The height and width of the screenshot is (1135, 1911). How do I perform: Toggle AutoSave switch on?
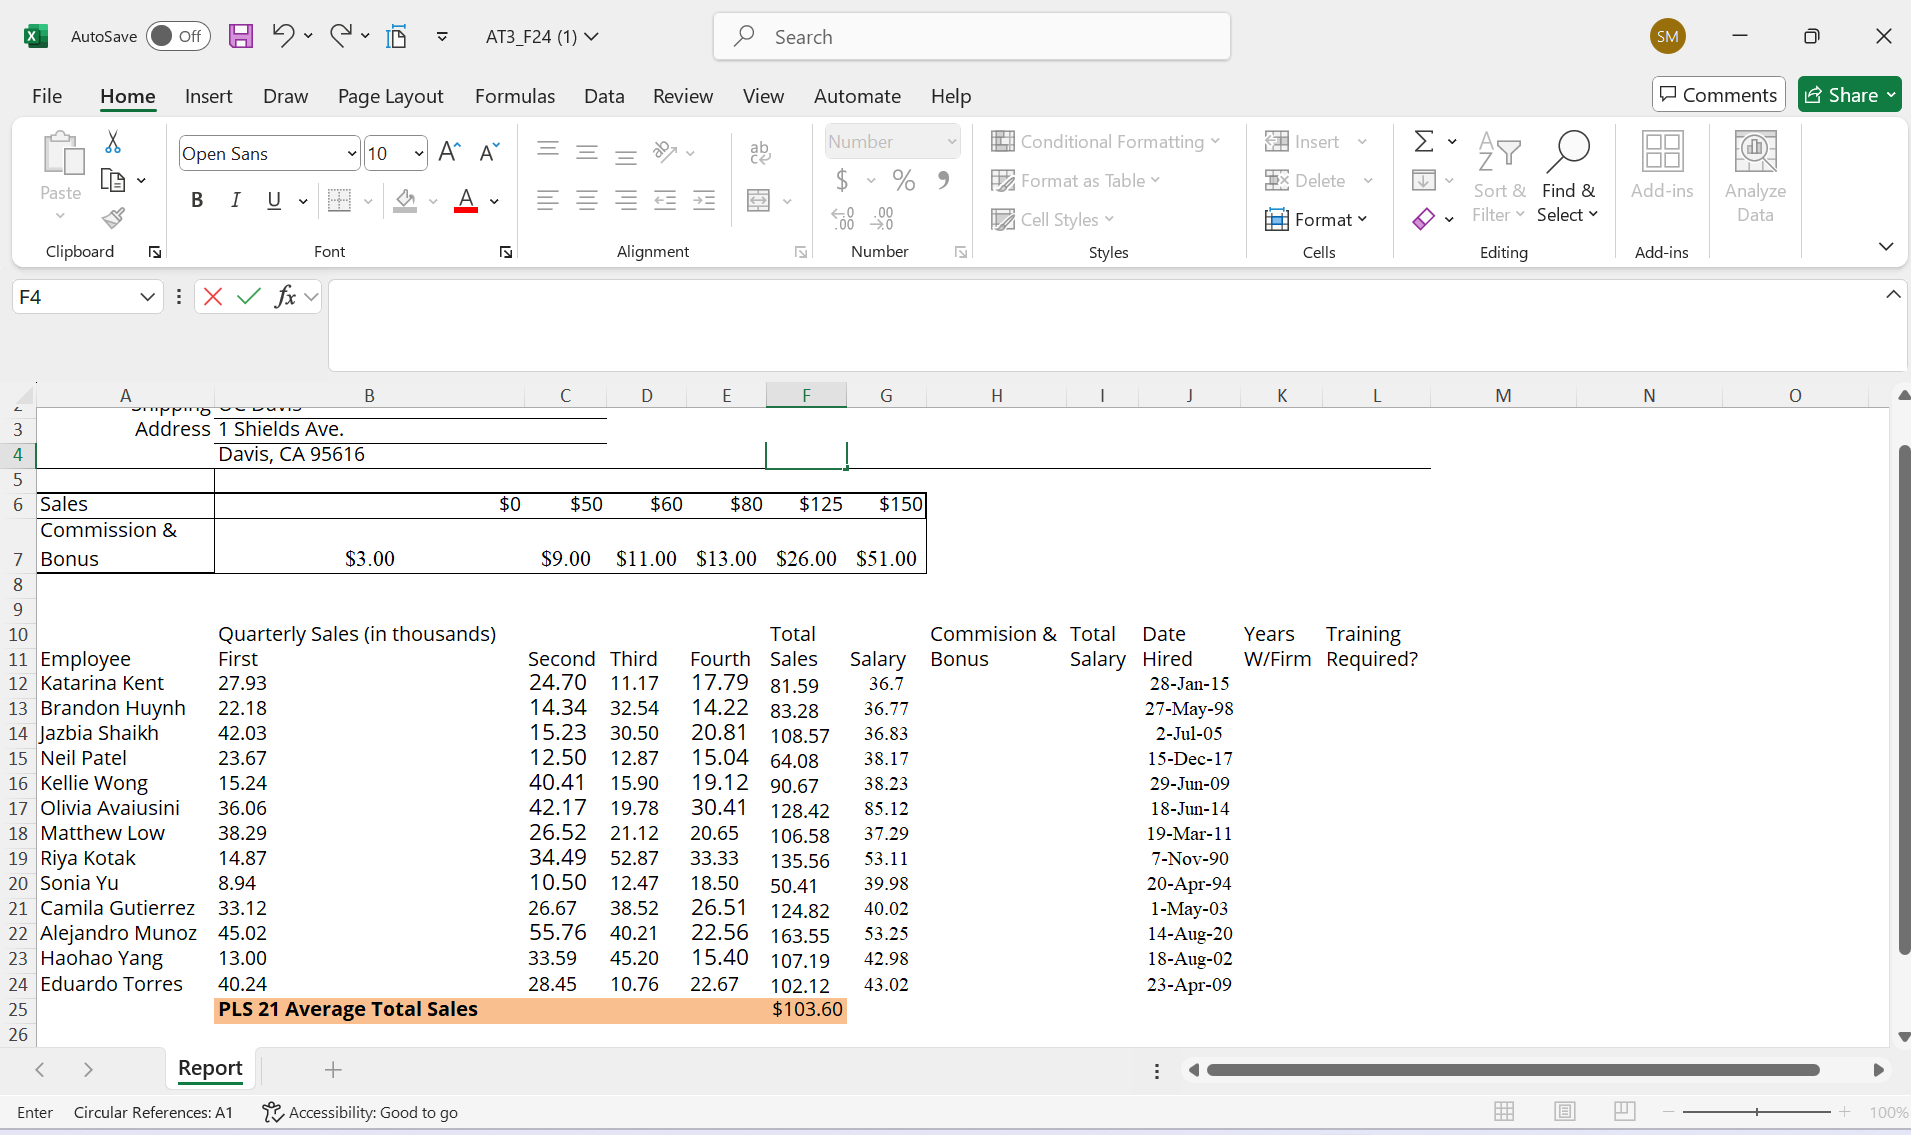click(178, 36)
